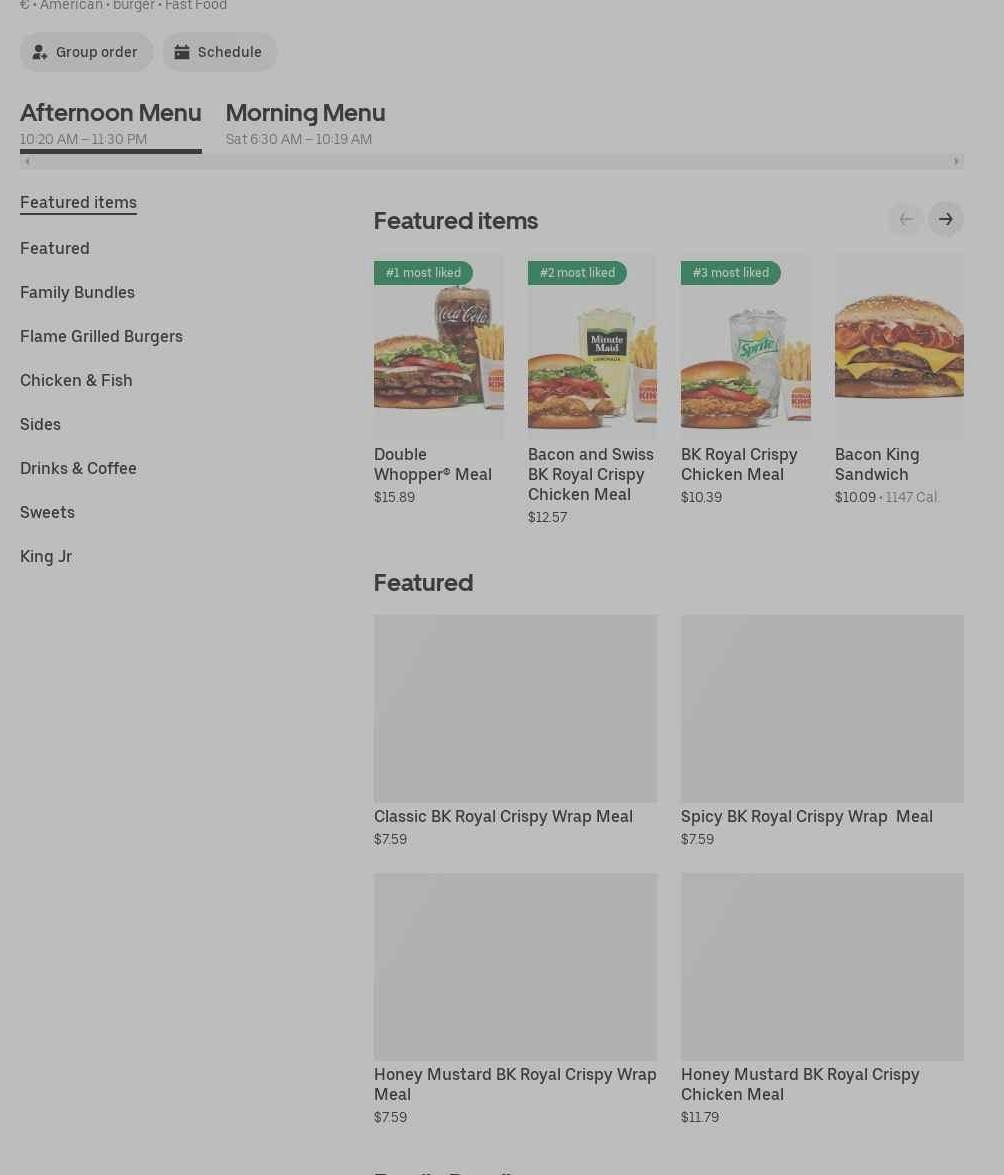Image resolution: width=1004 pixels, height=1175 pixels.
Task: Select the Bacon and Swiss BK Royal thumbnail
Action: pos(592,346)
